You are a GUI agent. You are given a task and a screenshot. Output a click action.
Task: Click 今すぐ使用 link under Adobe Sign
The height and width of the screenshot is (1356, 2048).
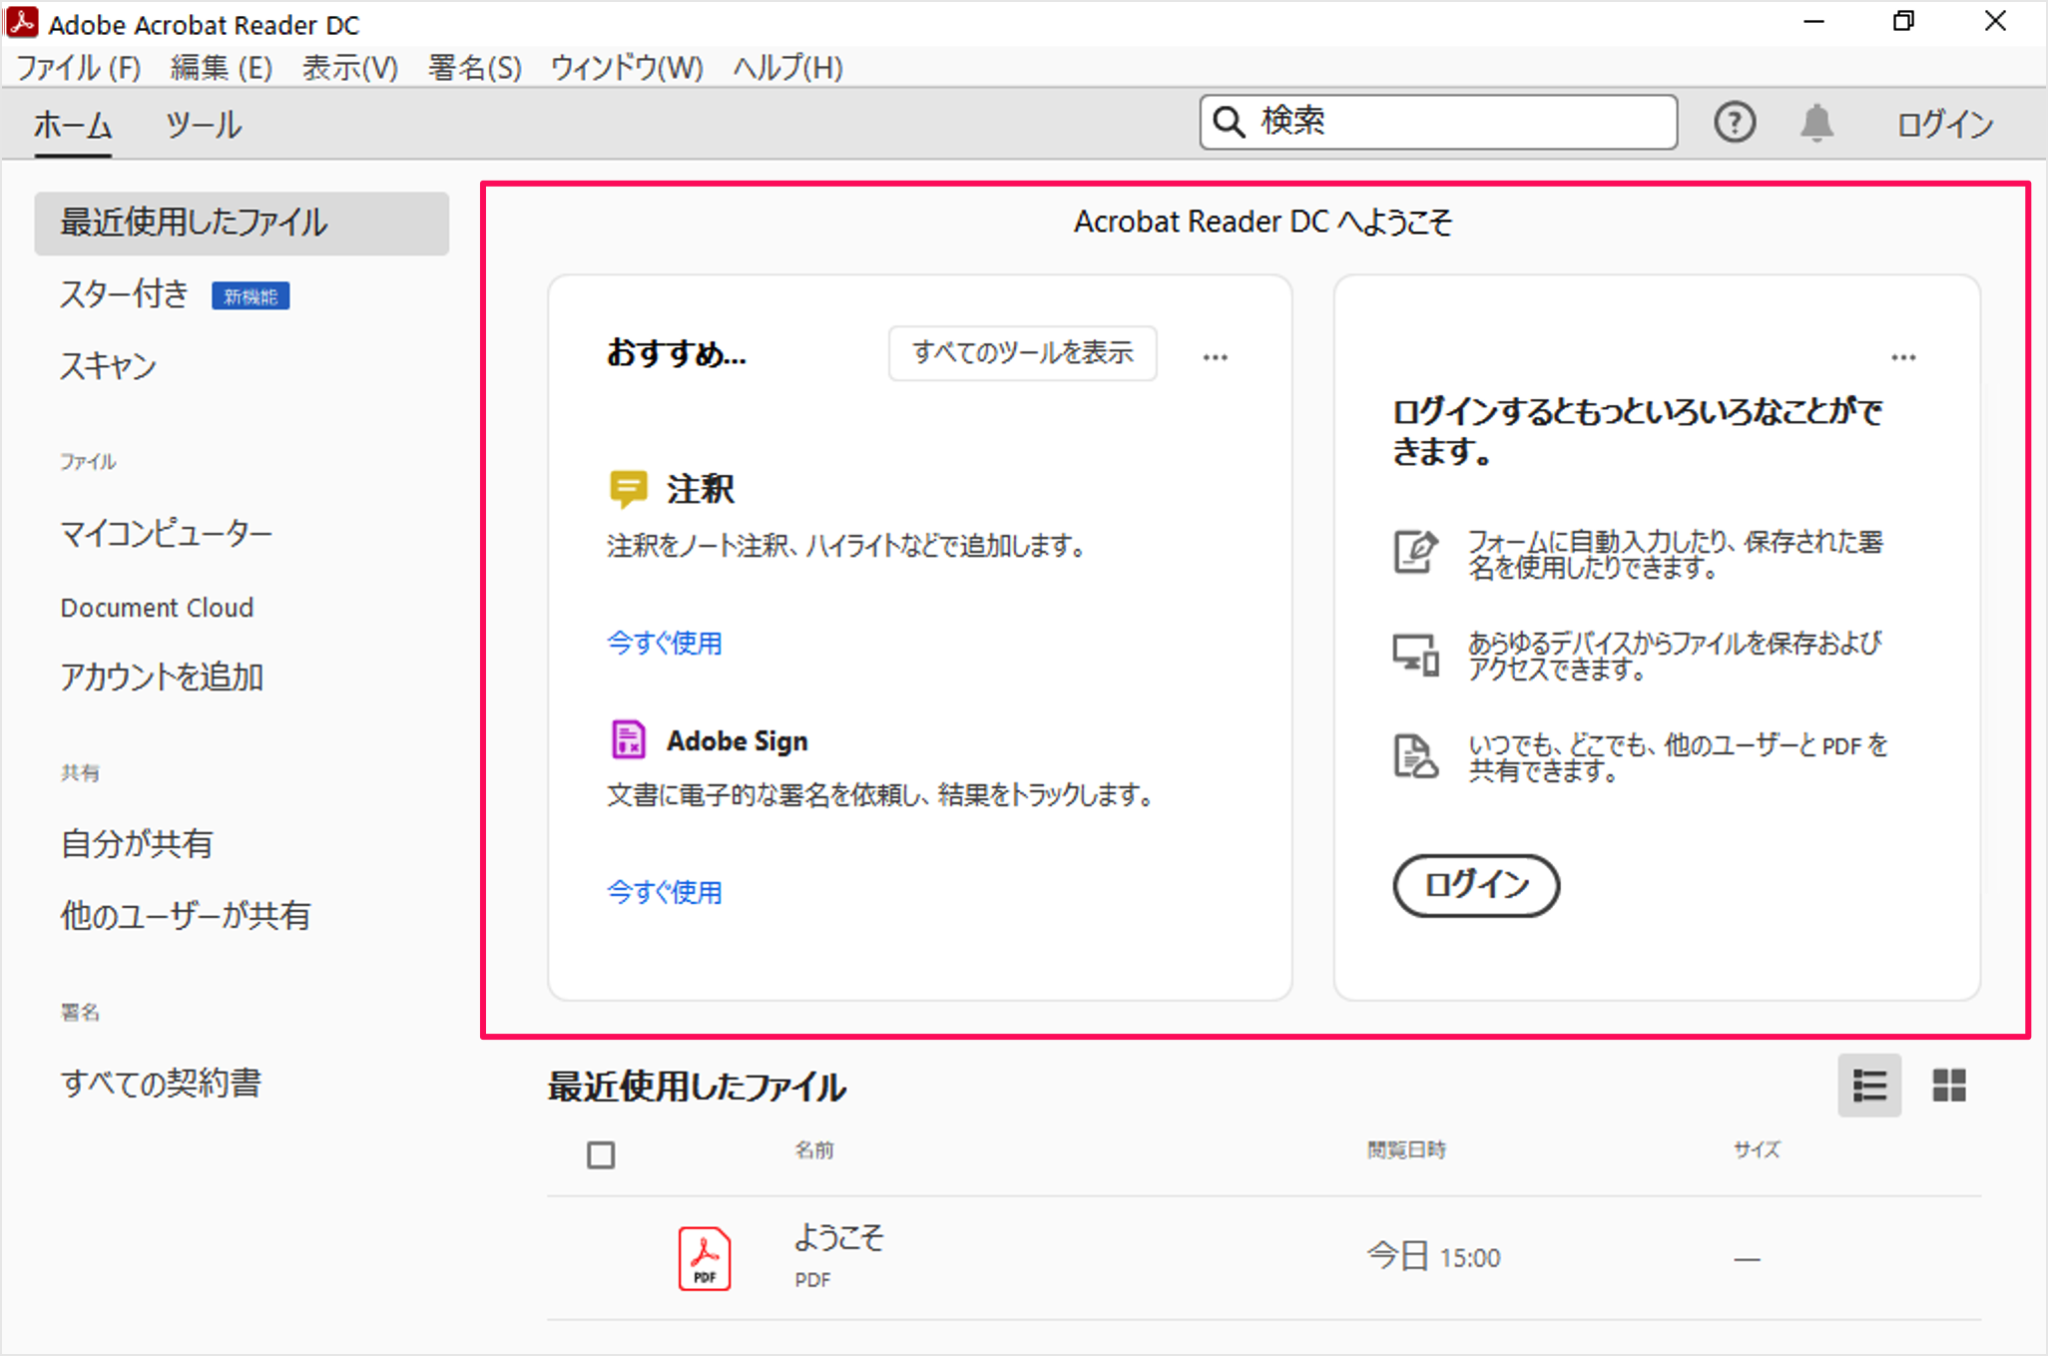coord(664,892)
